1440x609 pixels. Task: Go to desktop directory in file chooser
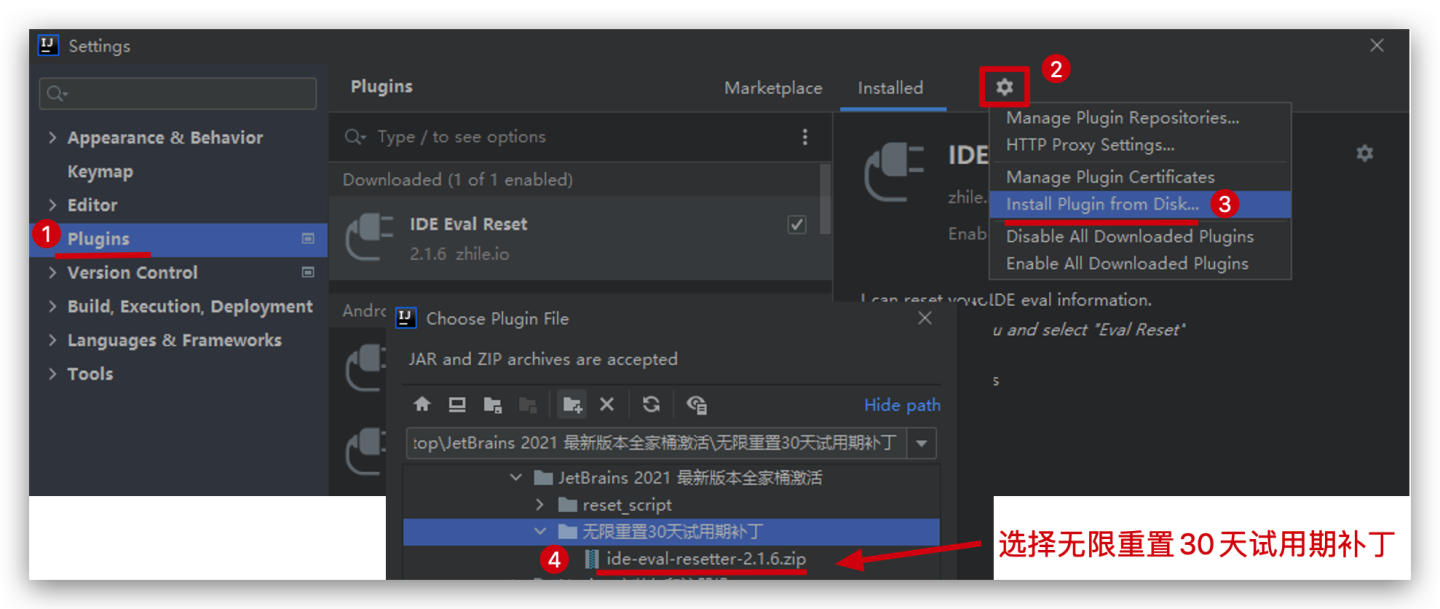(457, 404)
